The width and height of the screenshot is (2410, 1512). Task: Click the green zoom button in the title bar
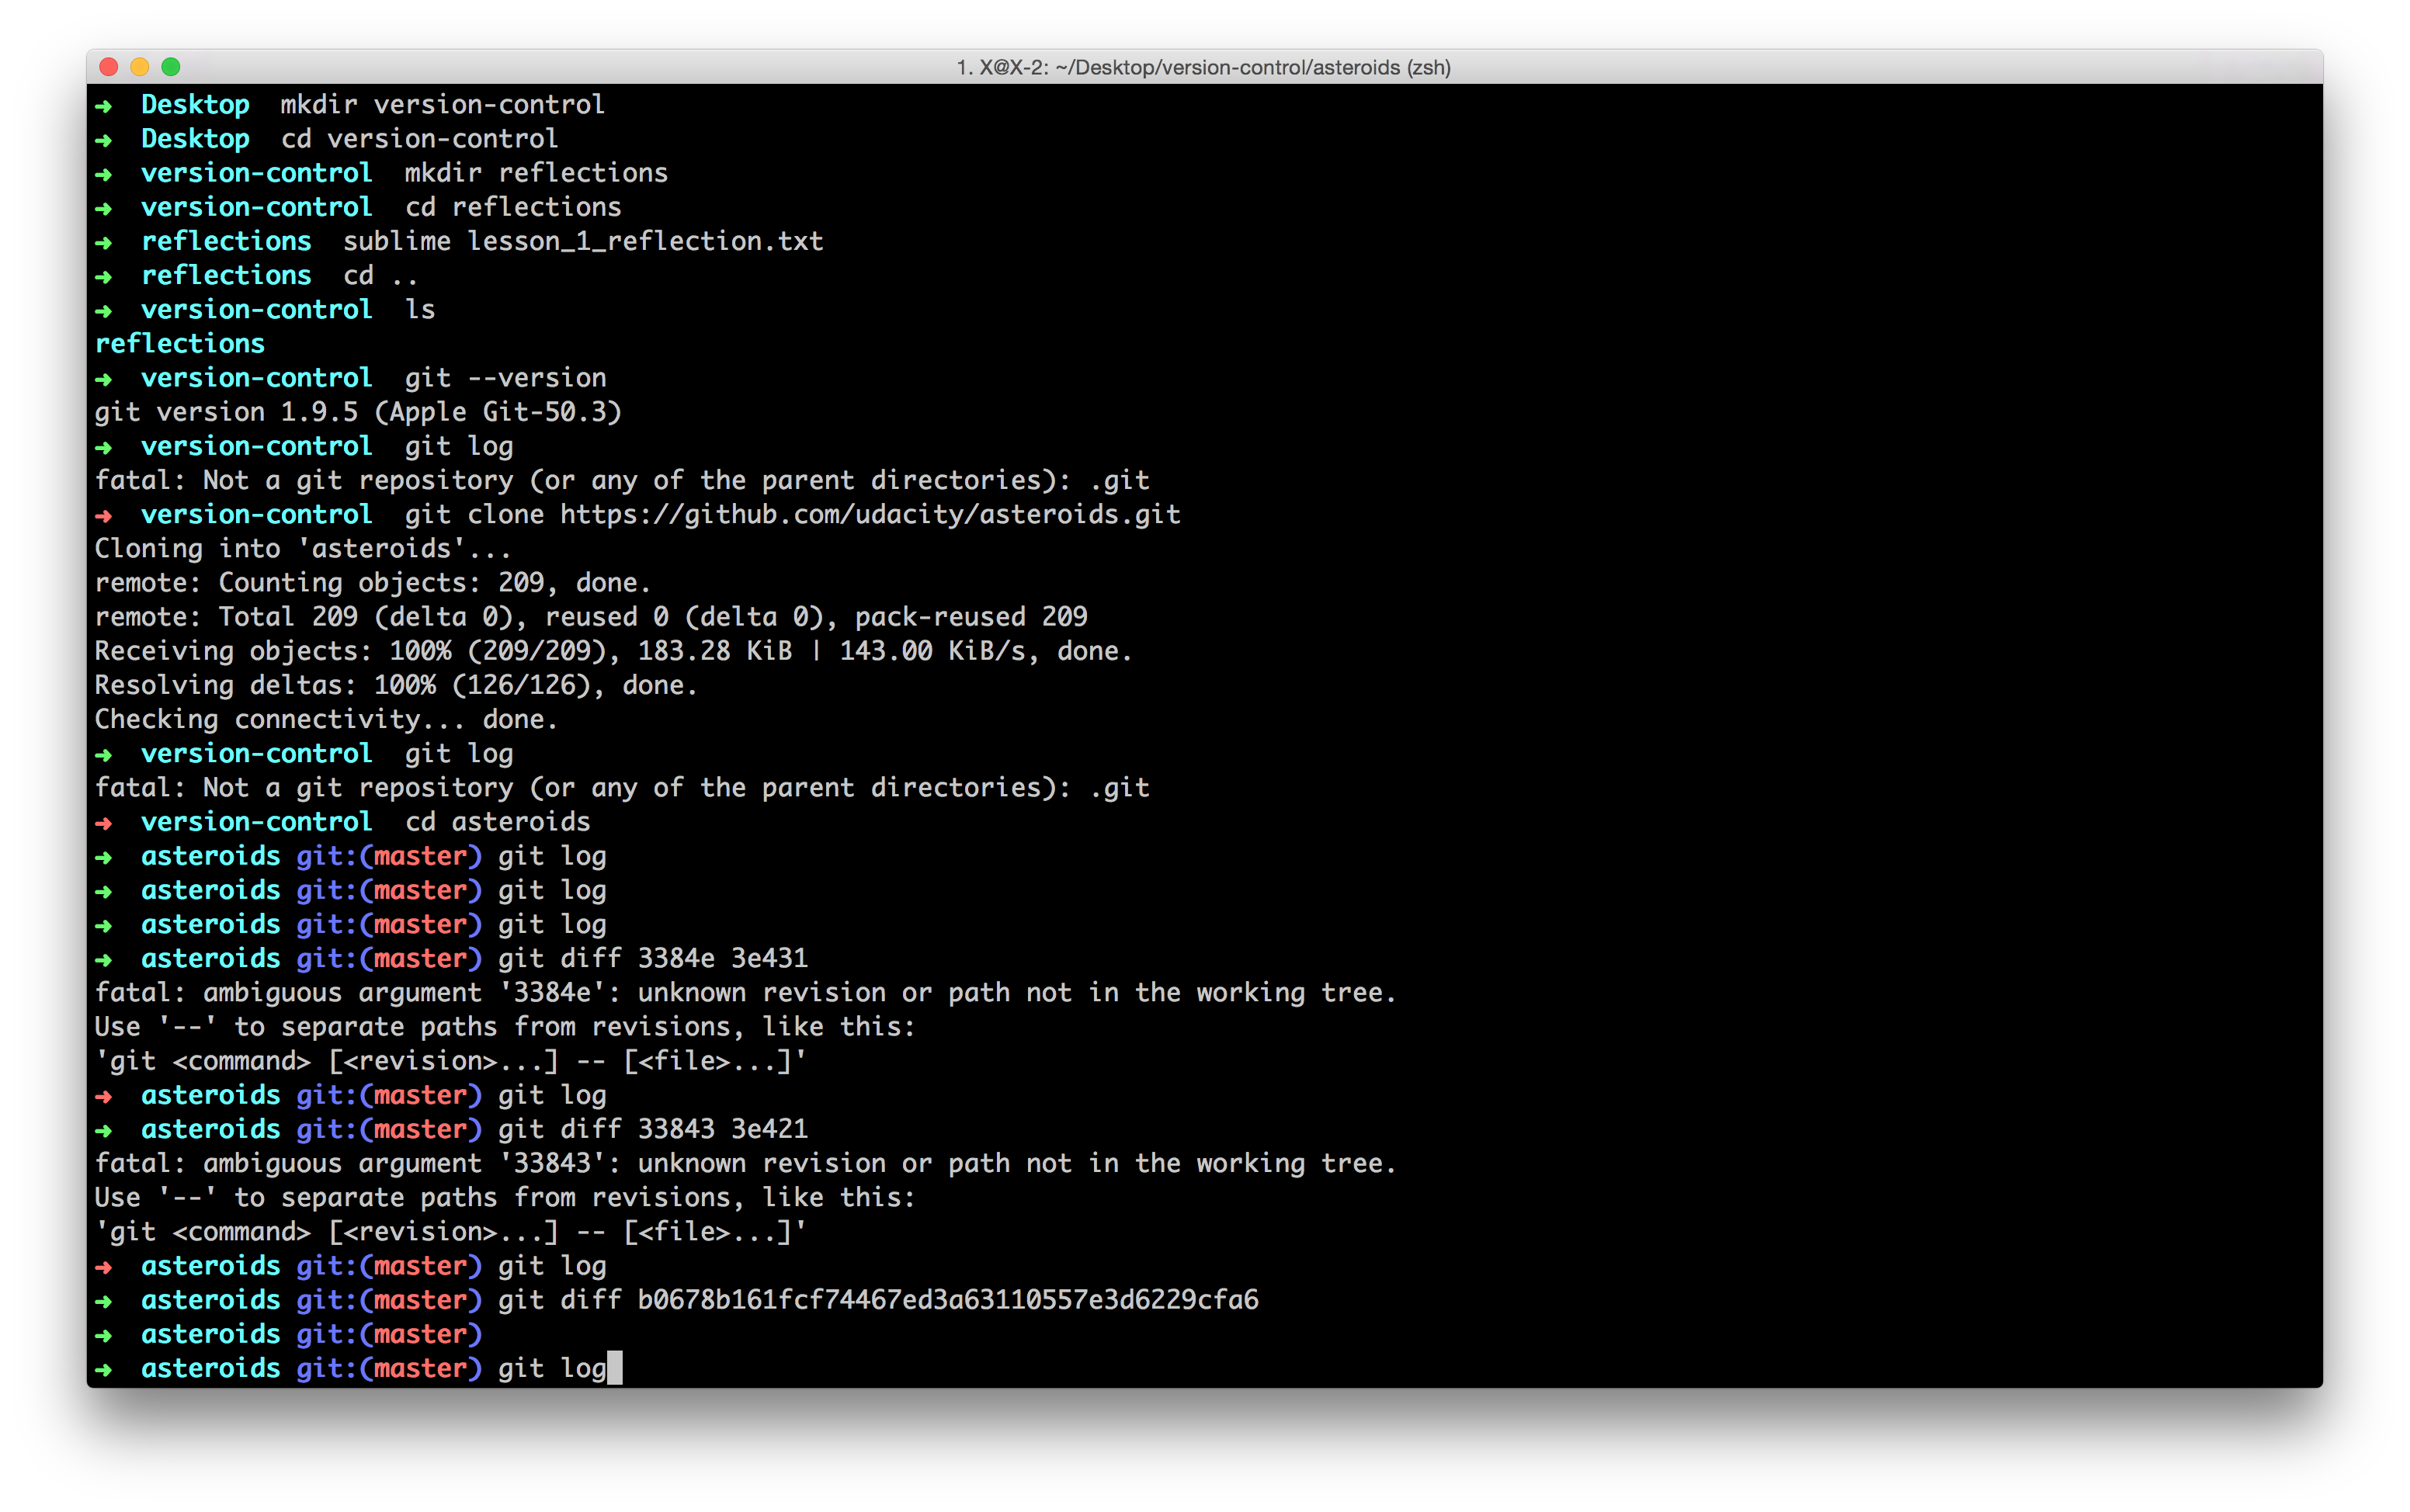172,67
